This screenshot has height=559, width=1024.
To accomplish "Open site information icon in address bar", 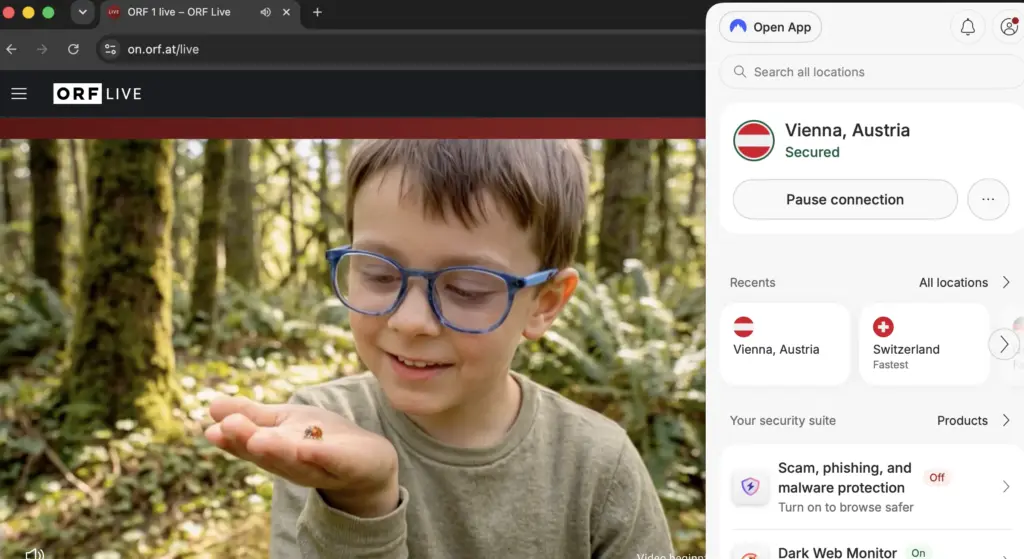I will click(x=110, y=49).
